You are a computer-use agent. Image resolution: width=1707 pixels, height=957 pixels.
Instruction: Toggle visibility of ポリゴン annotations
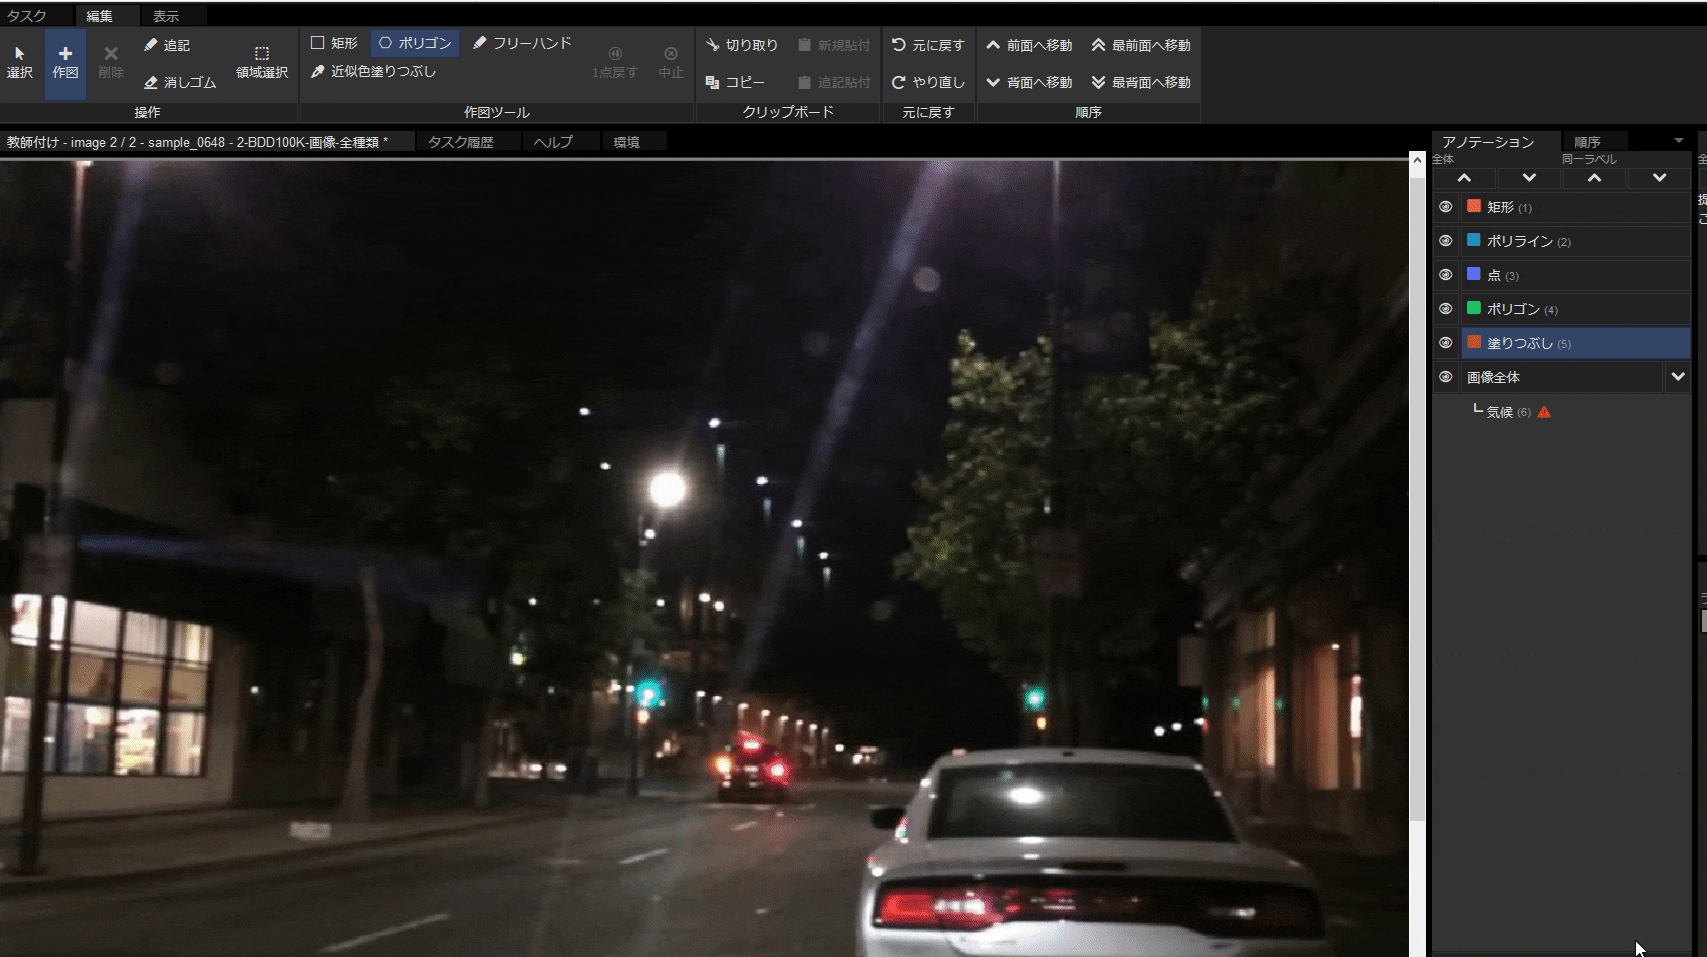coord(1446,309)
